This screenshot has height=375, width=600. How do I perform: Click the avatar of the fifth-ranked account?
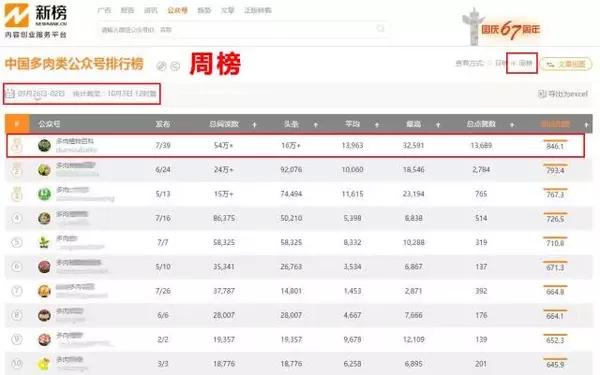click(x=44, y=242)
